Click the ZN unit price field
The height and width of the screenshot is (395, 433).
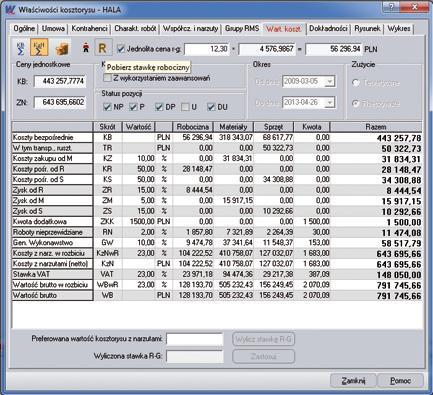click(60, 102)
